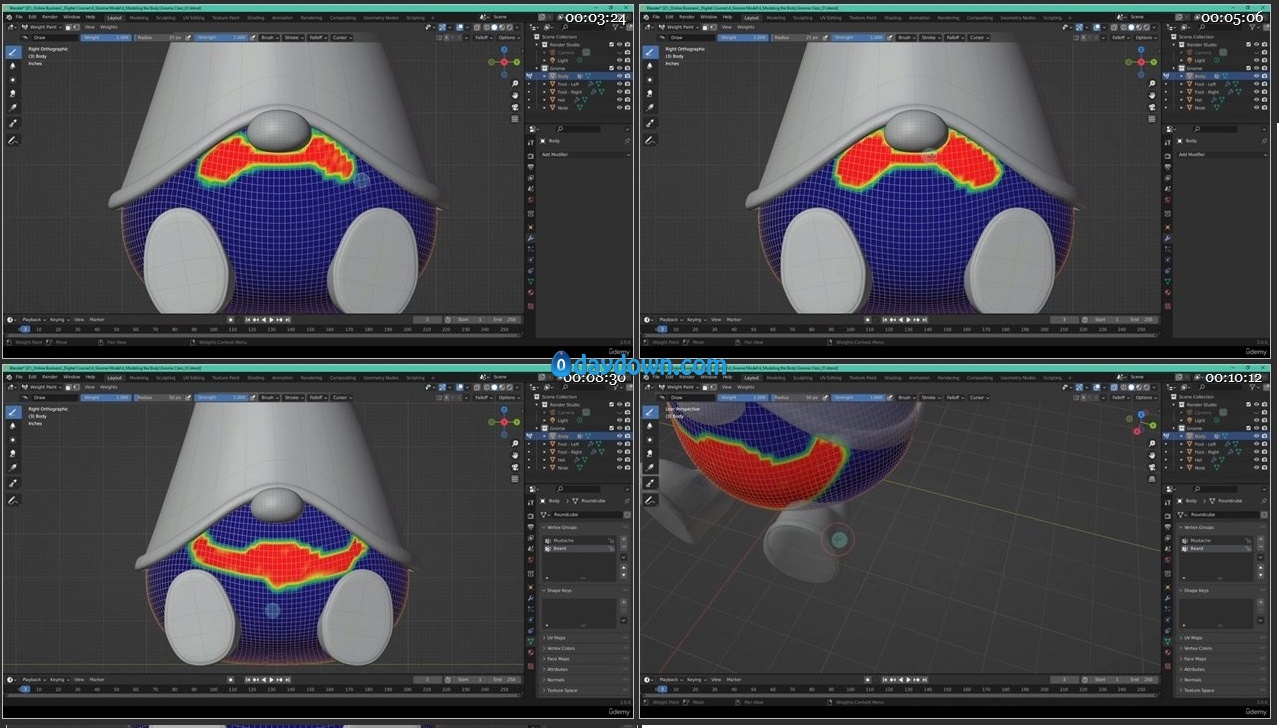Select the Annotate tool in the 00:10:12 frame
1279x728 pixels.
(x=651, y=500)
